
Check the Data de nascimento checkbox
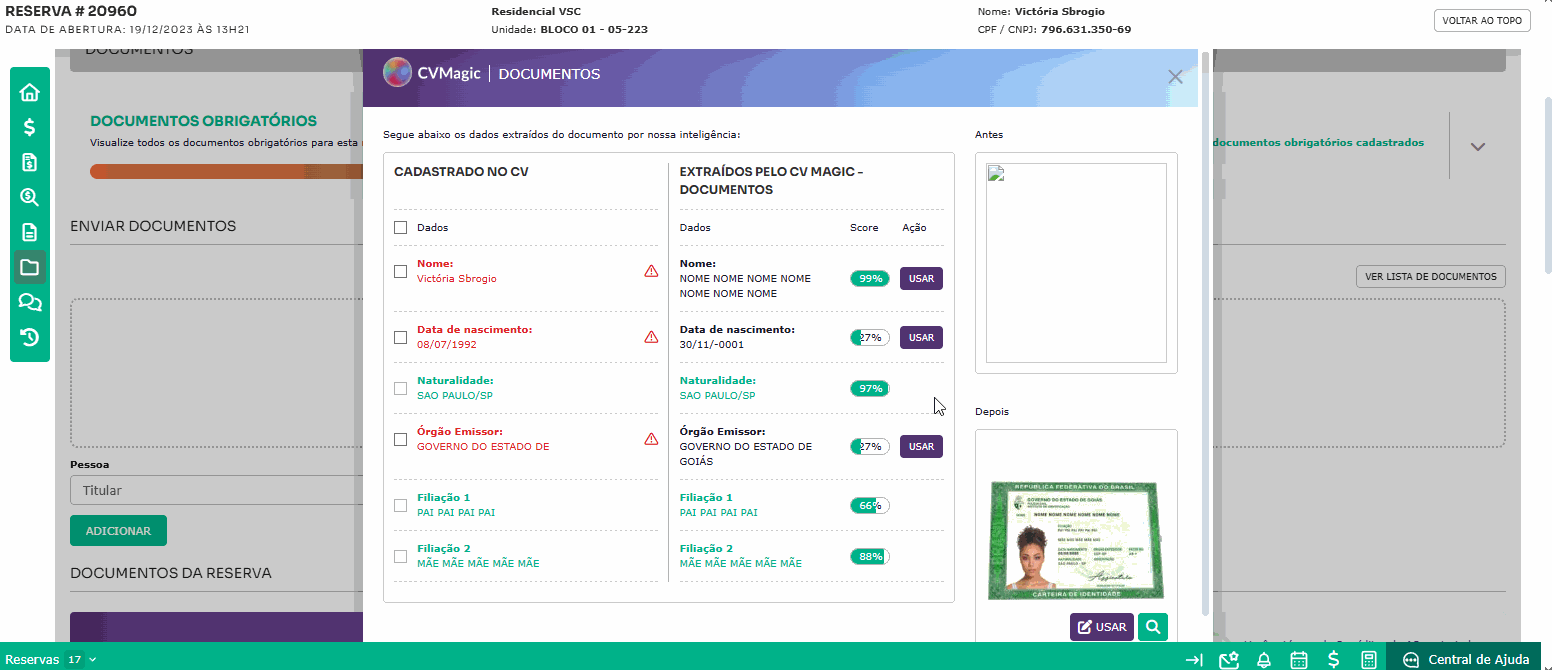400,337
